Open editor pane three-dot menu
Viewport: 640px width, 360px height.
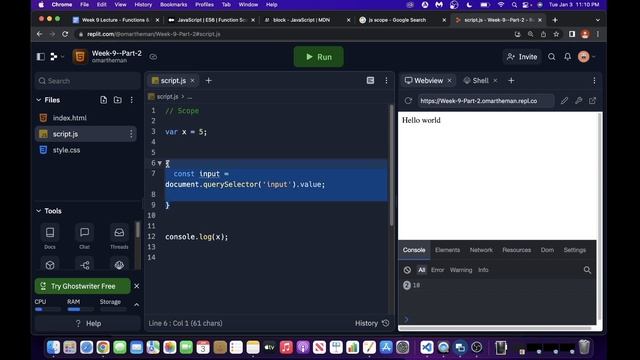point(387,81)
